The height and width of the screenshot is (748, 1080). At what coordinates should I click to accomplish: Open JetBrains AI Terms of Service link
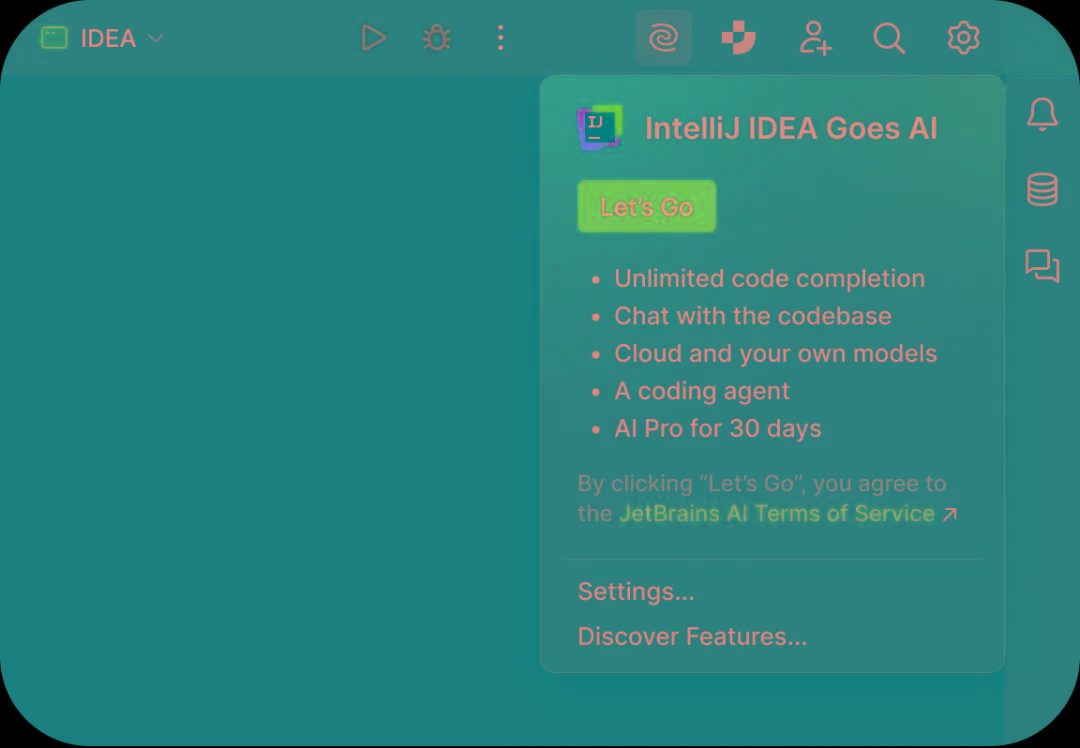776,514
